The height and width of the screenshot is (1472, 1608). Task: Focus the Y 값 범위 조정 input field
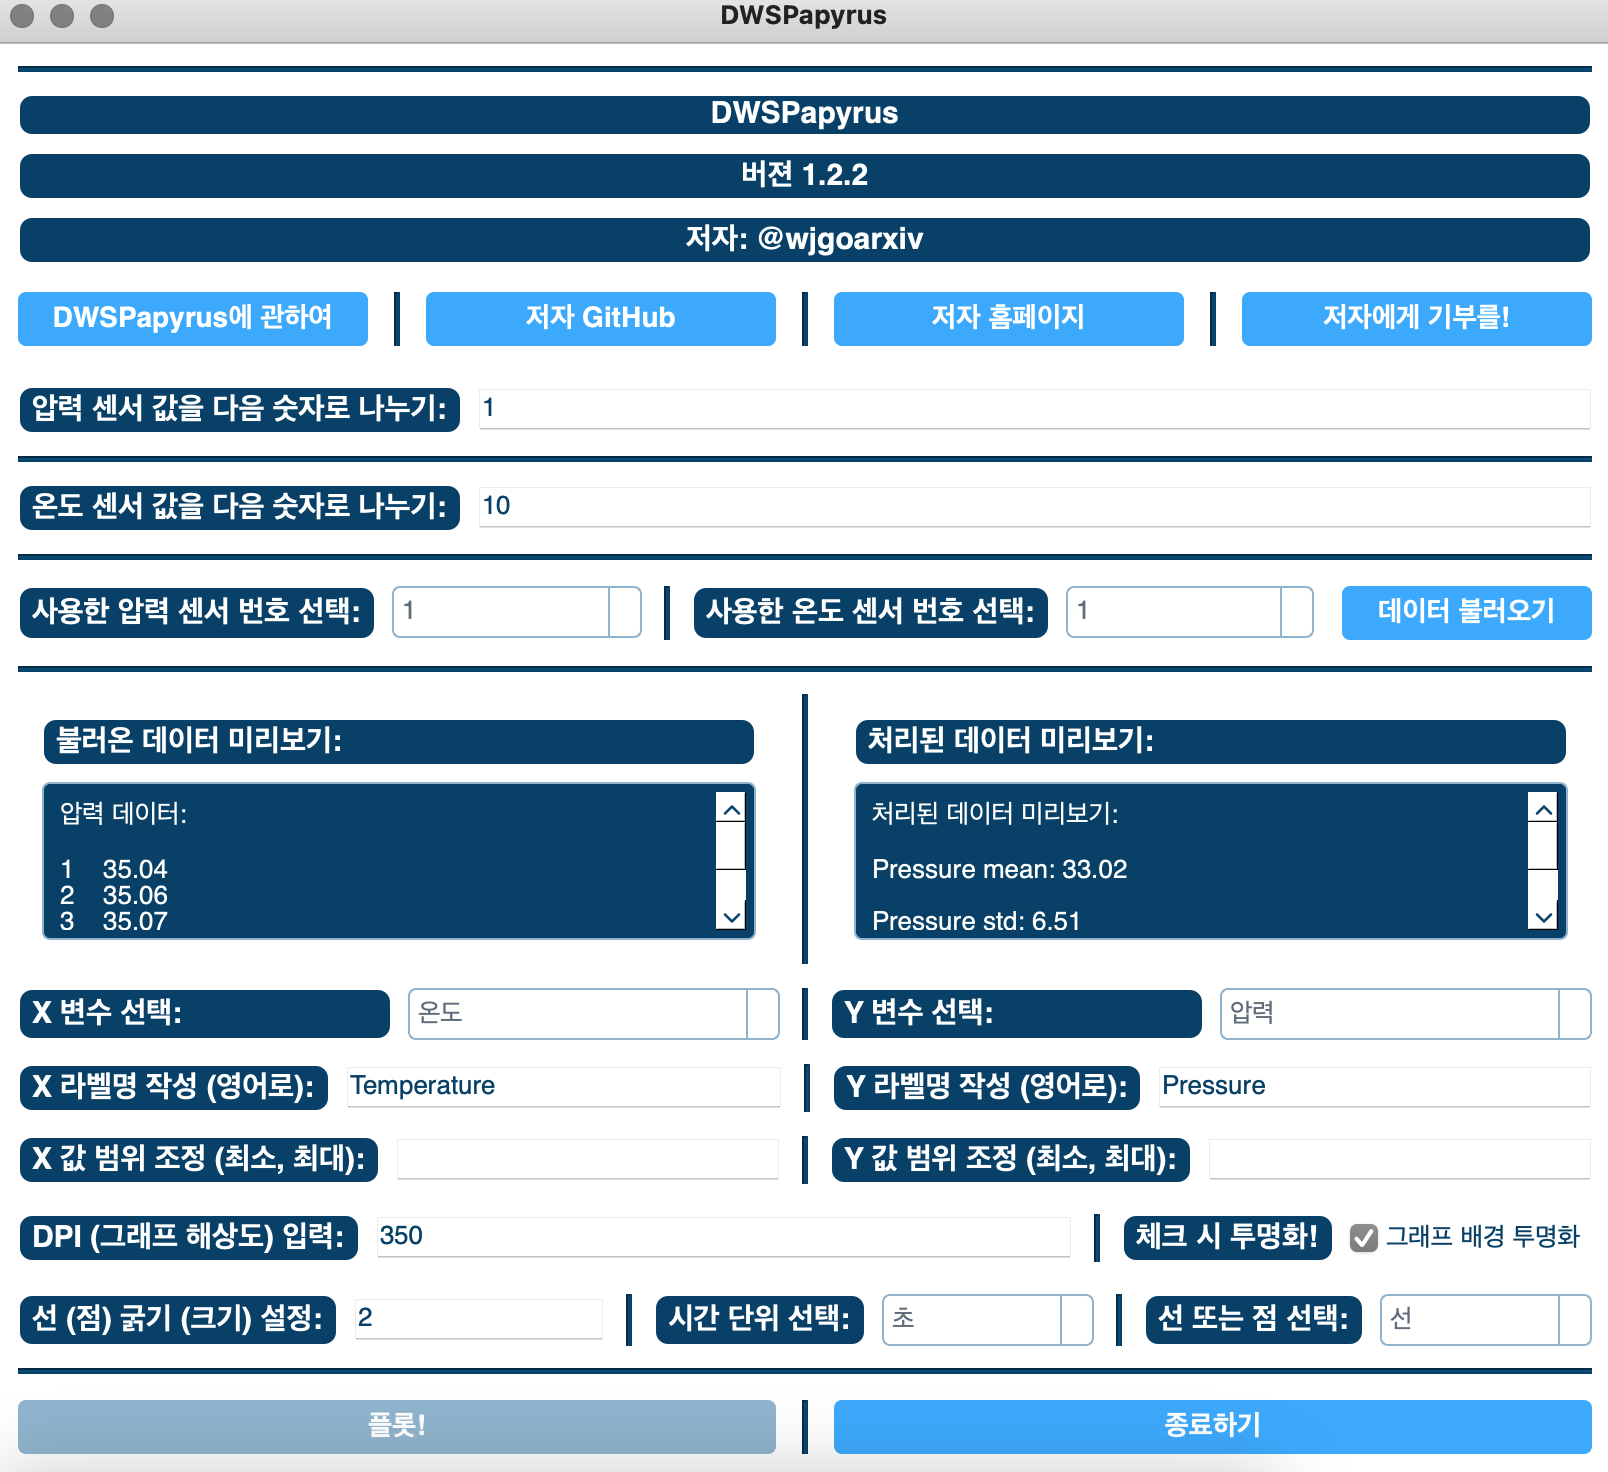pyautogui.click(x=1400, y=1159)
